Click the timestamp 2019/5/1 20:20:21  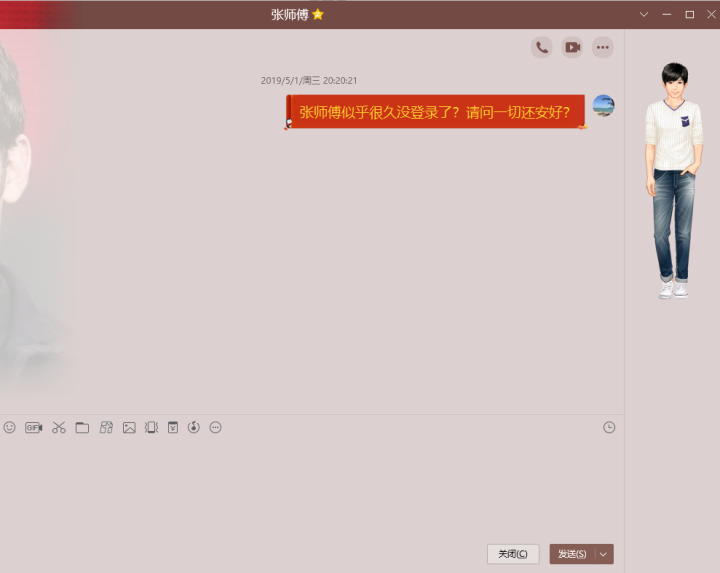309,80
